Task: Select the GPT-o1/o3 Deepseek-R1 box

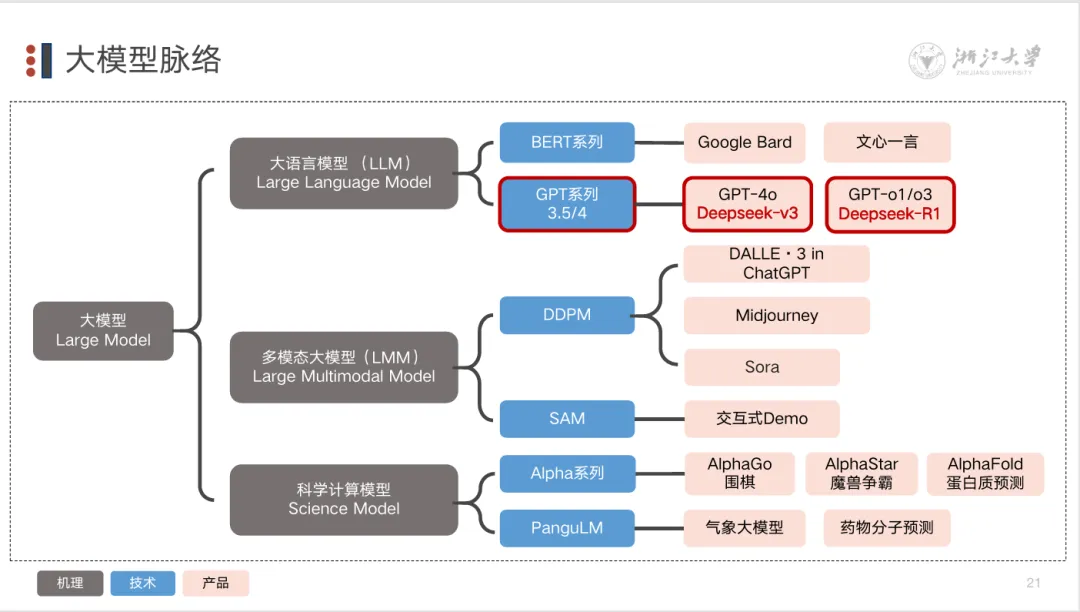Action: click(889, 204)
